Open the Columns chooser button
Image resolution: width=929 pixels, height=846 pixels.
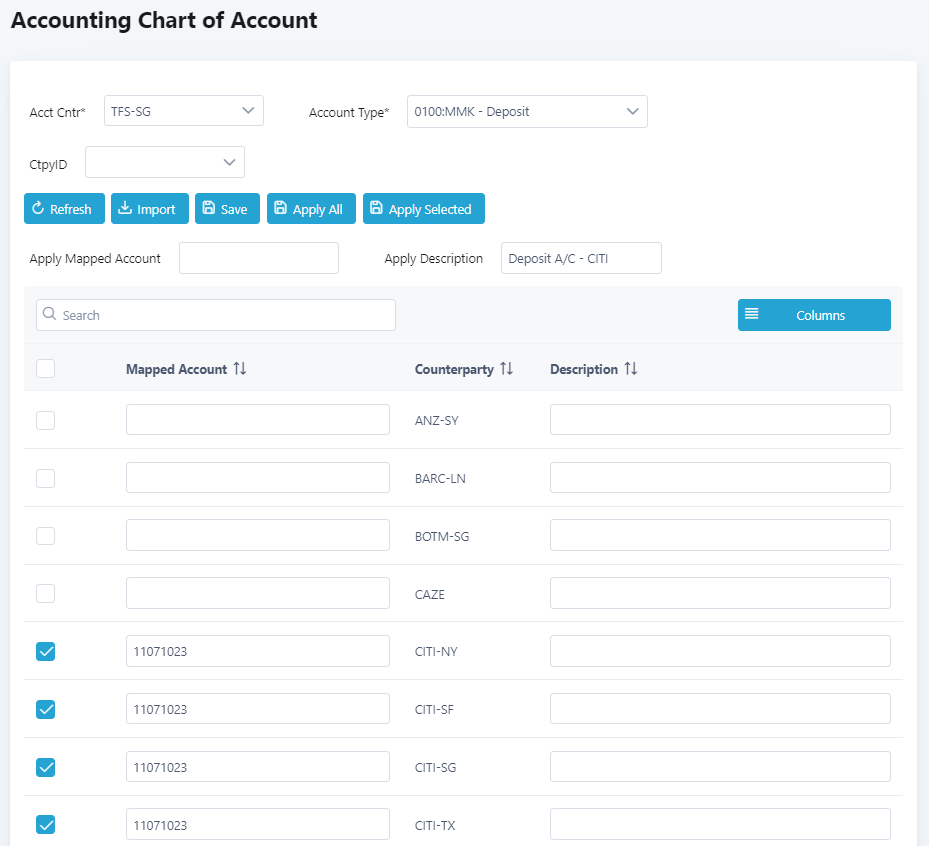pos(813,315)
